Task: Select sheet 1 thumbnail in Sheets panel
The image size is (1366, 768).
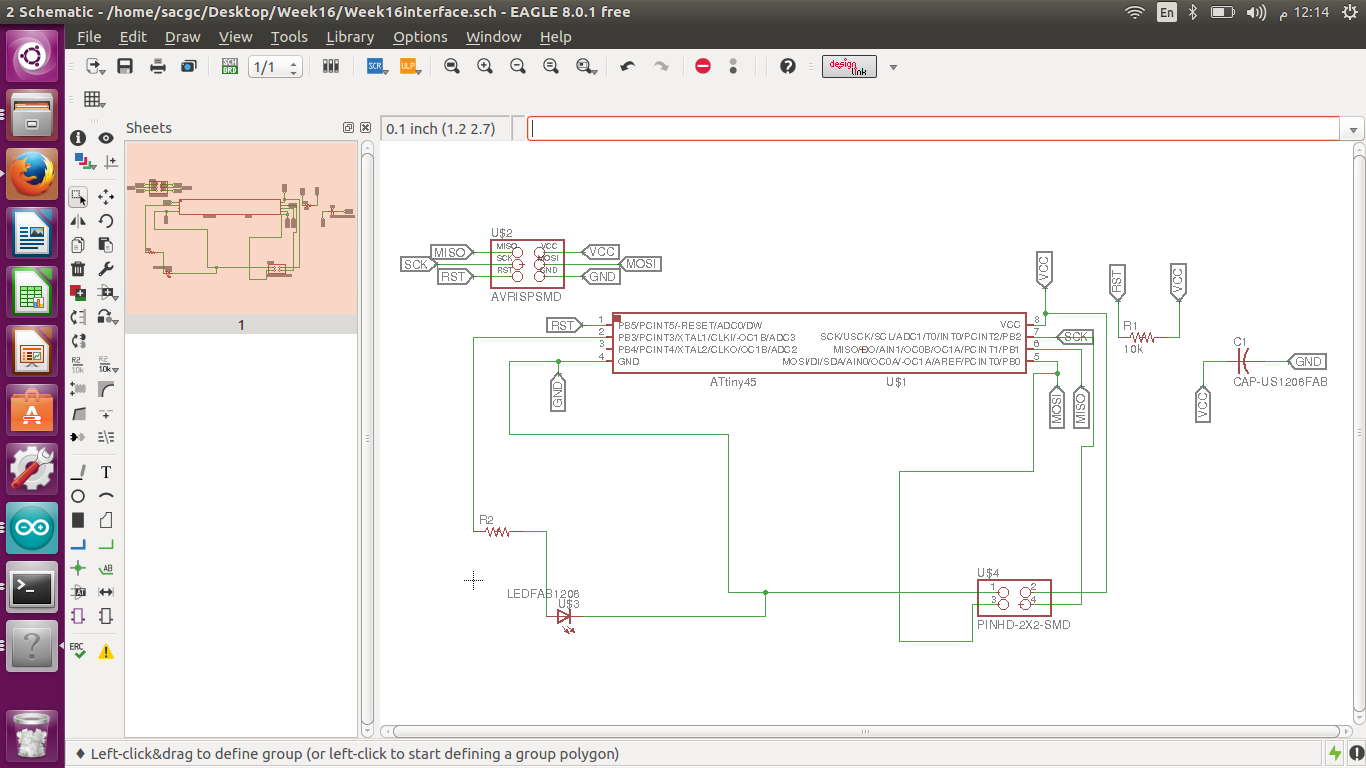Action: [241, 229]
